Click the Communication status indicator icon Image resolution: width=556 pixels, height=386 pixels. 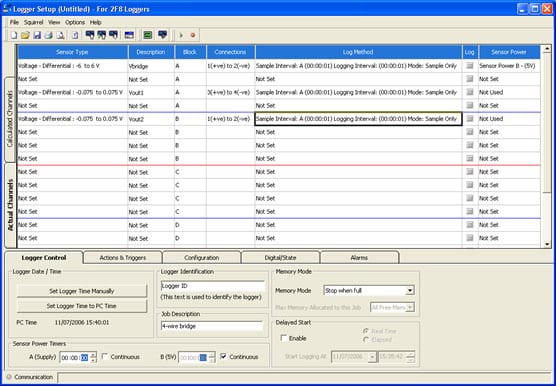pyautogui.click(x=9, y=377)
